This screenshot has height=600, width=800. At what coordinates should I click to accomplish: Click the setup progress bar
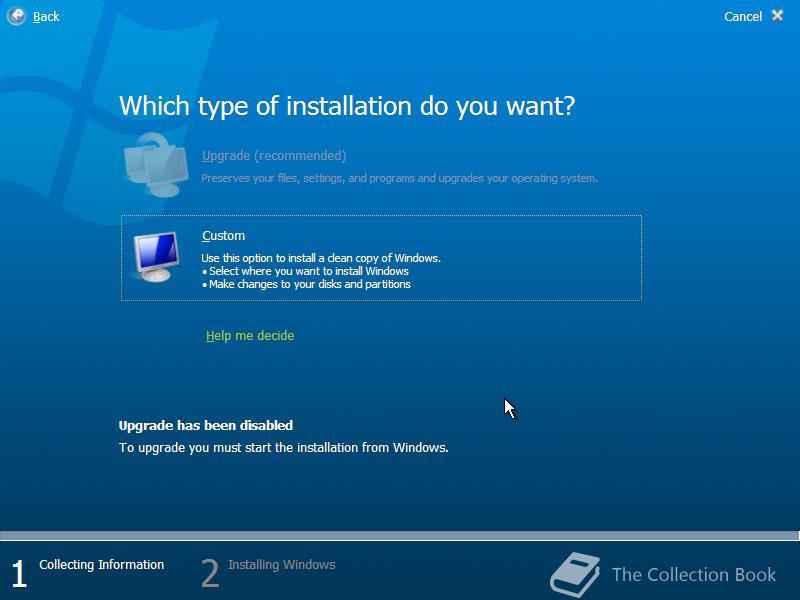pos(399,536)
